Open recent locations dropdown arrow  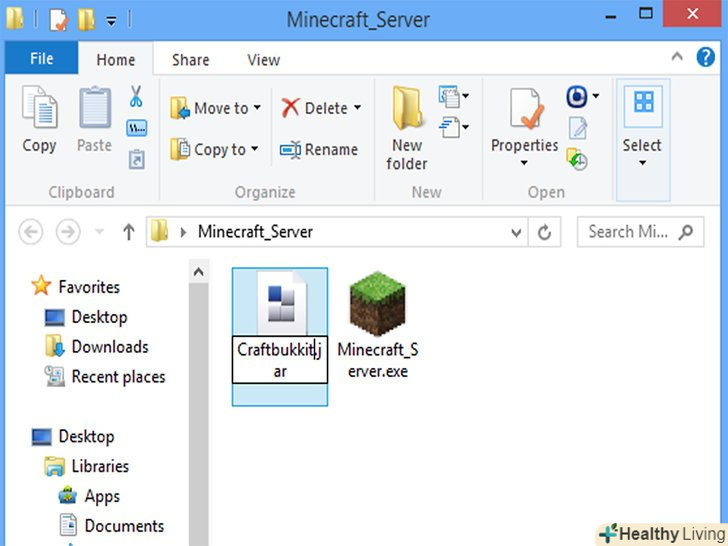[x=99, y=231]
